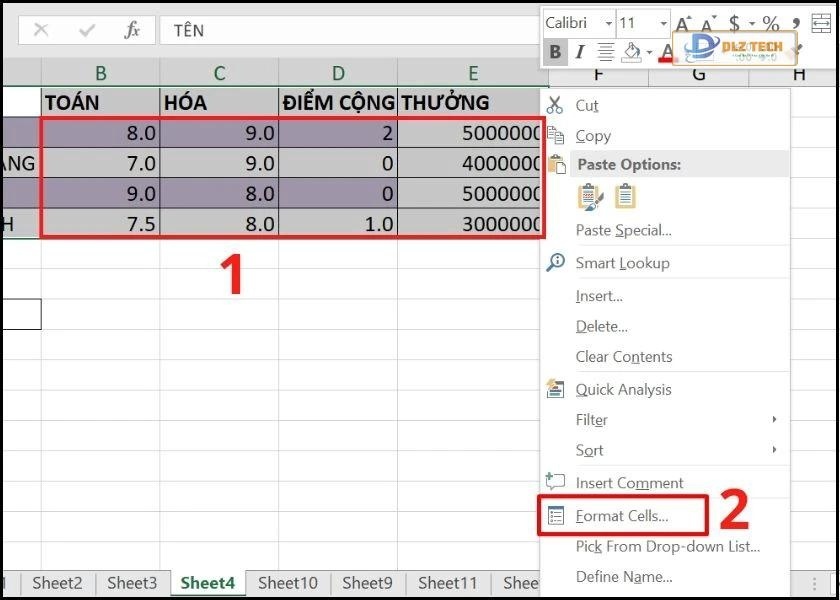Toggle Bold formatting in mini toolbar

click(556, 52)
